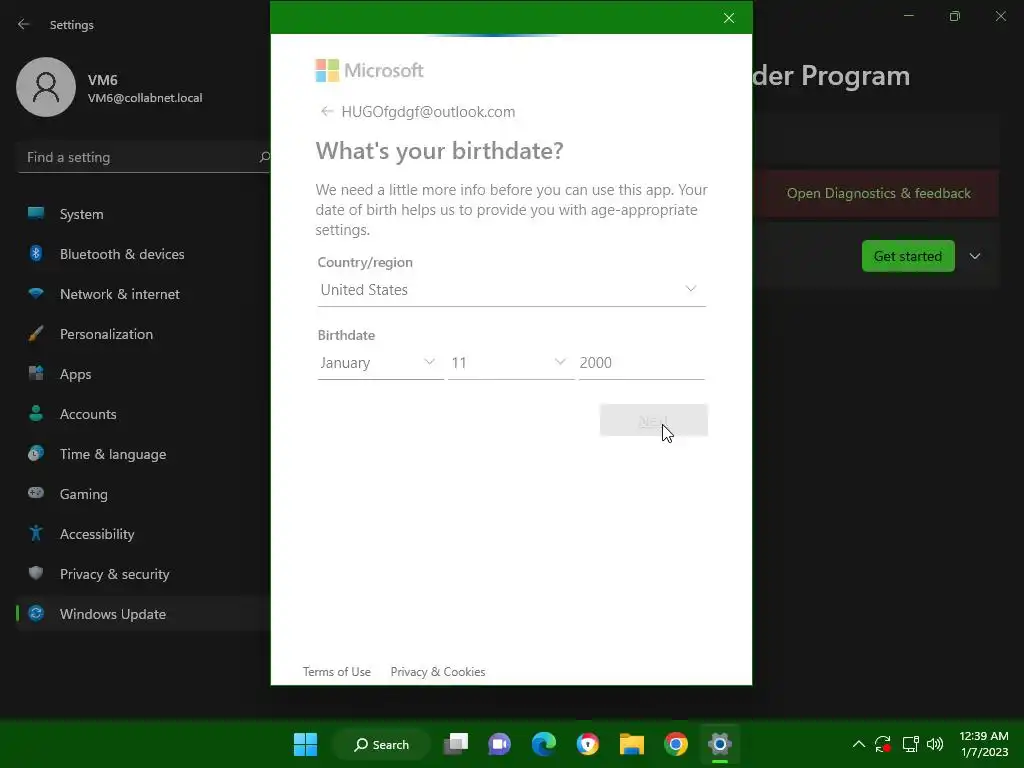Click the network tray icon
Viewport: 1024px width, 768px height.
pos(910,744)
